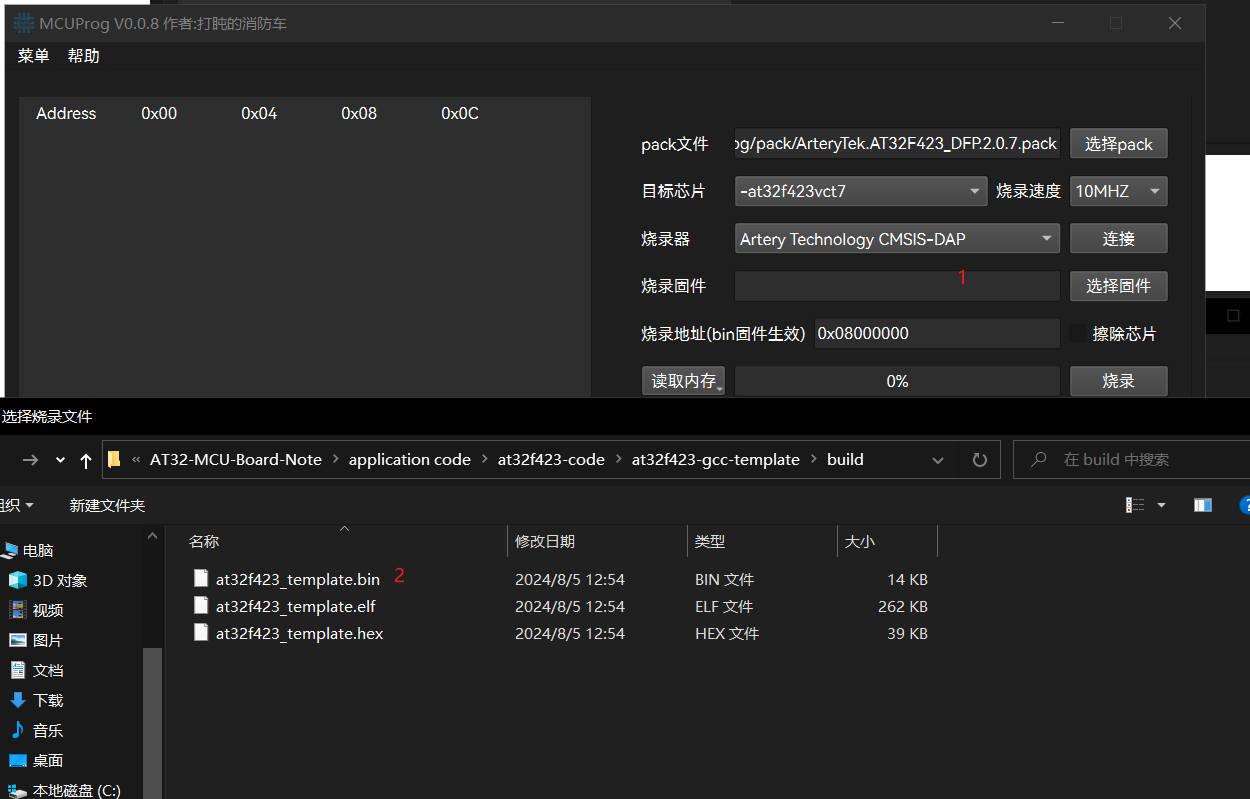The width and height of the screenshot is (1250, 799).
Task: Sort by the 类型 column header
Action: (x=710, y=542)
